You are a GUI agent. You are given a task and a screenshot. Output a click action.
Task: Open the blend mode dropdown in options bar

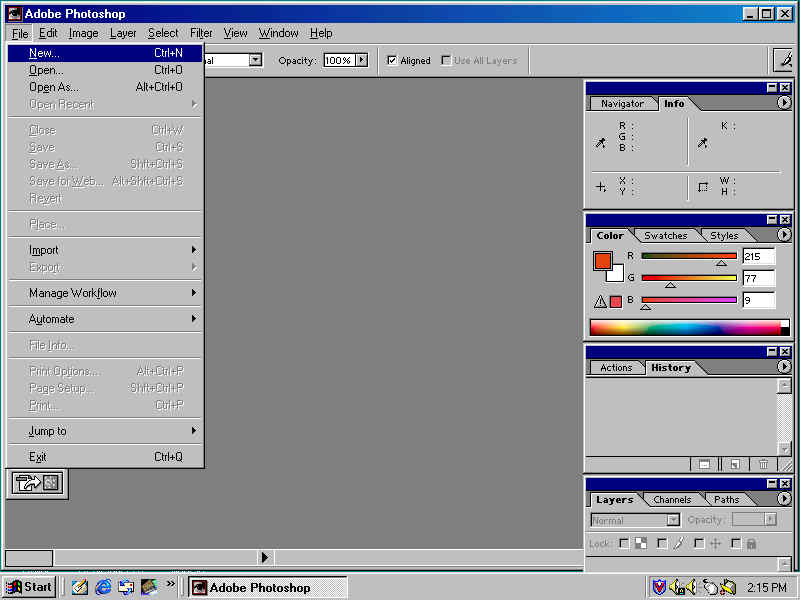pos(256,60)
